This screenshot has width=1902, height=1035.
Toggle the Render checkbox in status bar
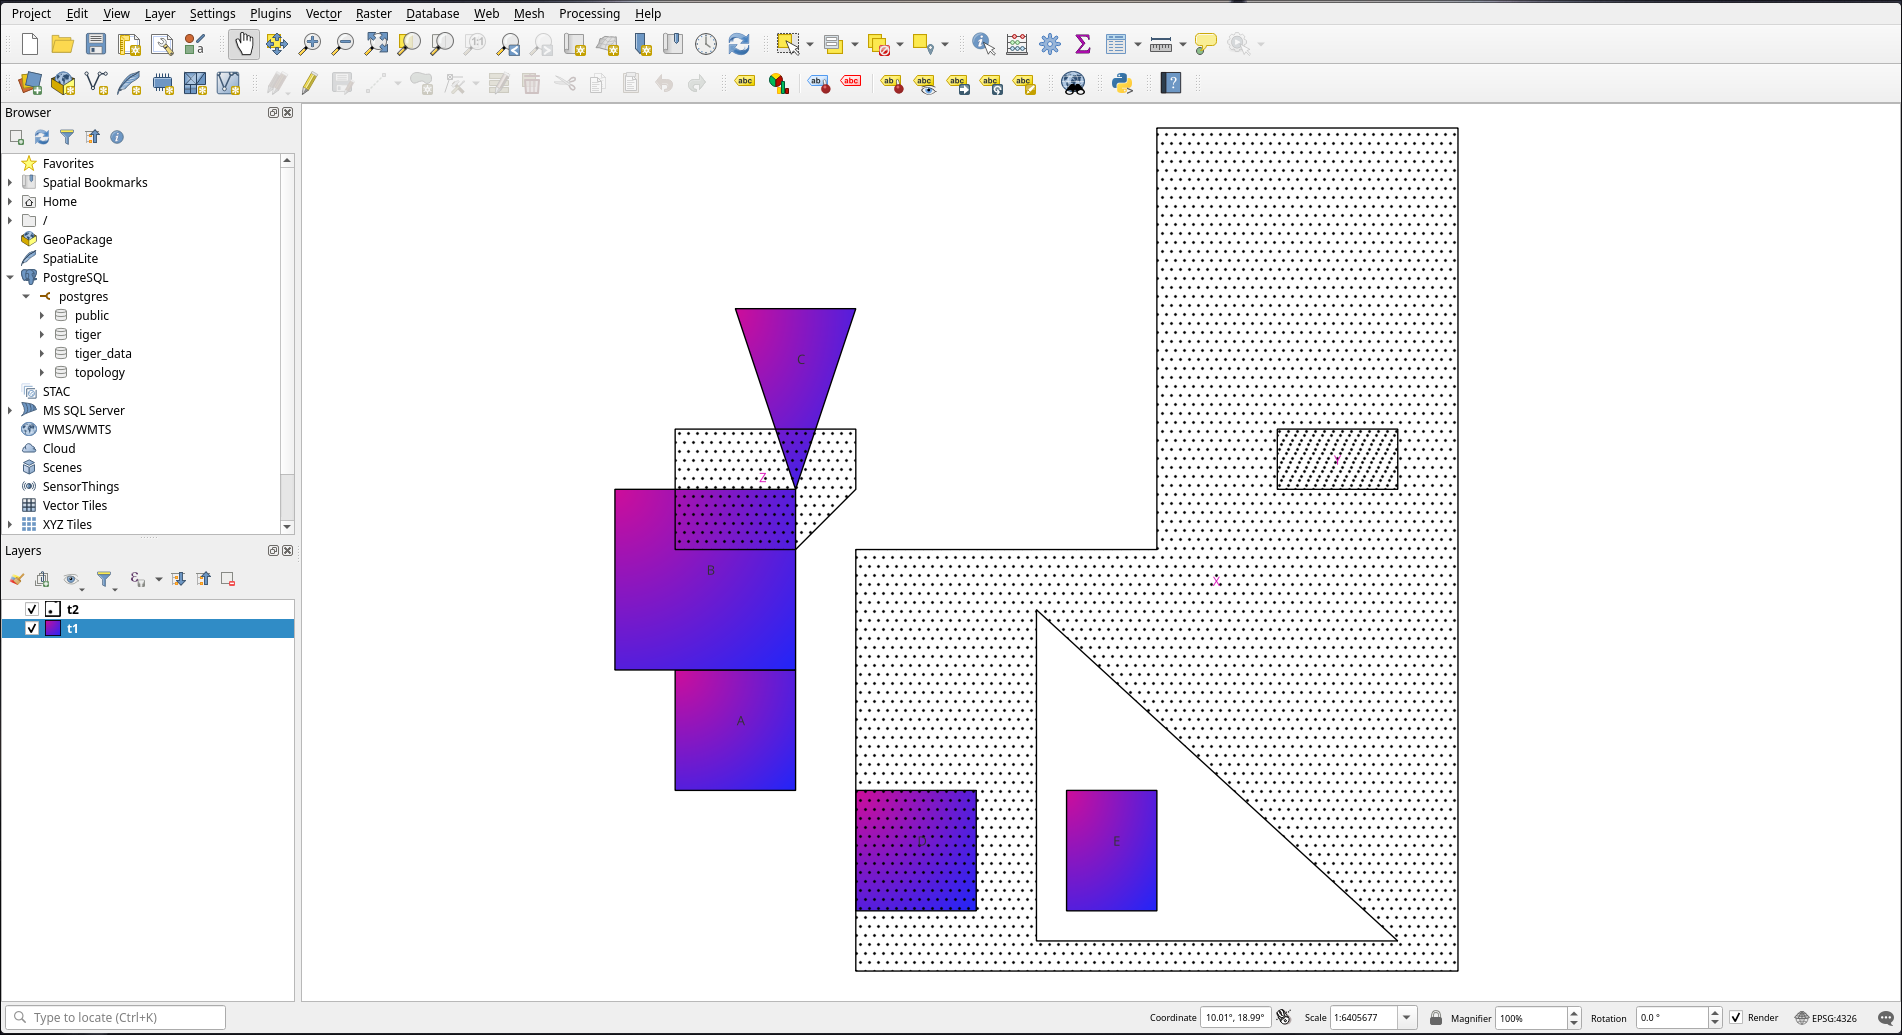[x=1736, y=1018]
